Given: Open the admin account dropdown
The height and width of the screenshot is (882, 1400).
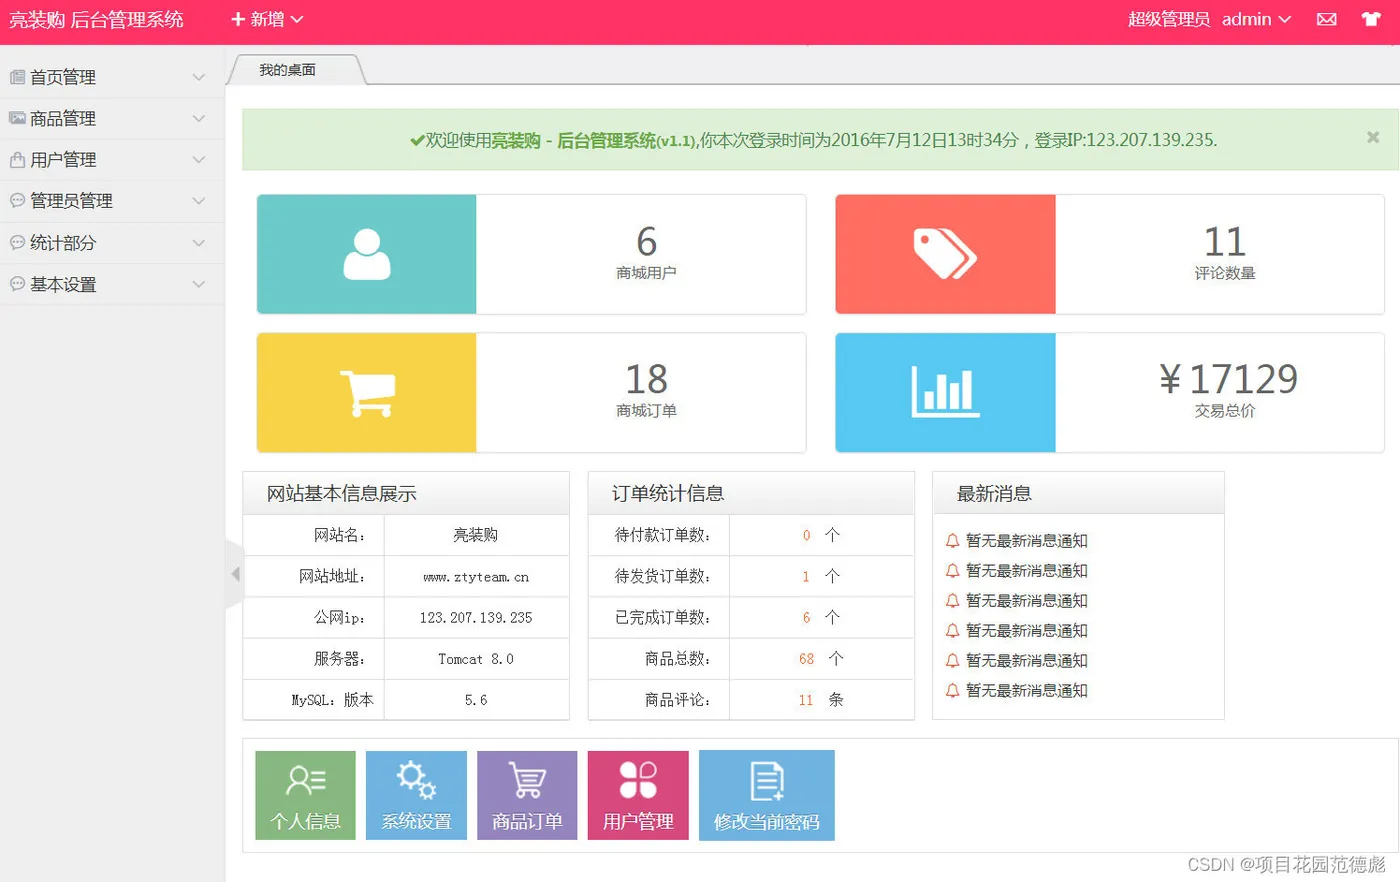Looking at the screenshot, I should pos(1256,19).
